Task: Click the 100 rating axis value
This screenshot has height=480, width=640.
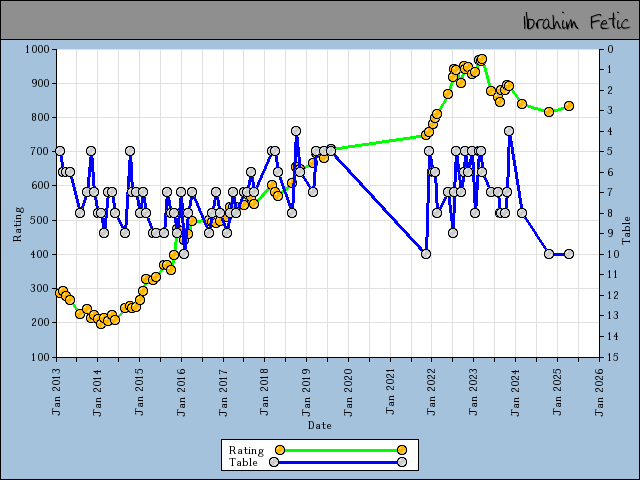Action: 40,357
